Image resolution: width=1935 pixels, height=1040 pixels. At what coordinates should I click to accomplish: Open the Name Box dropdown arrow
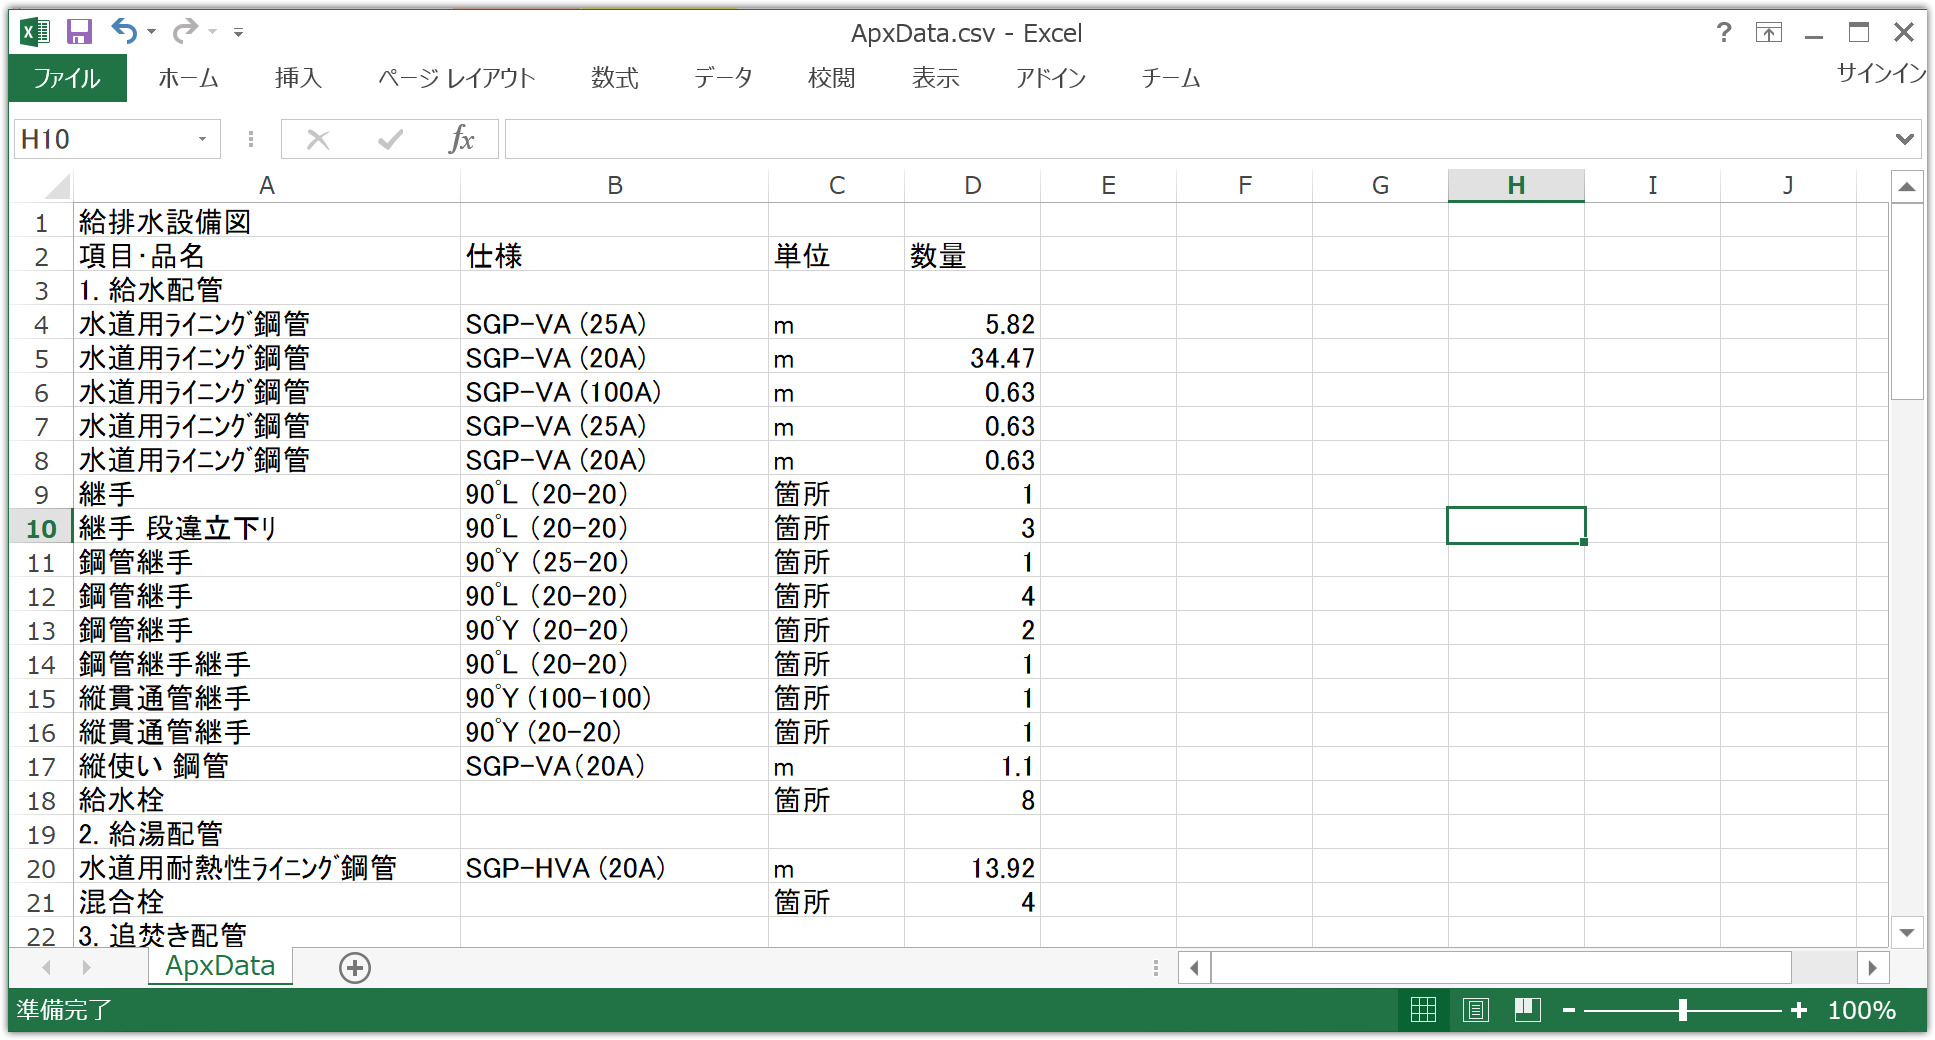tap(202, 139)
